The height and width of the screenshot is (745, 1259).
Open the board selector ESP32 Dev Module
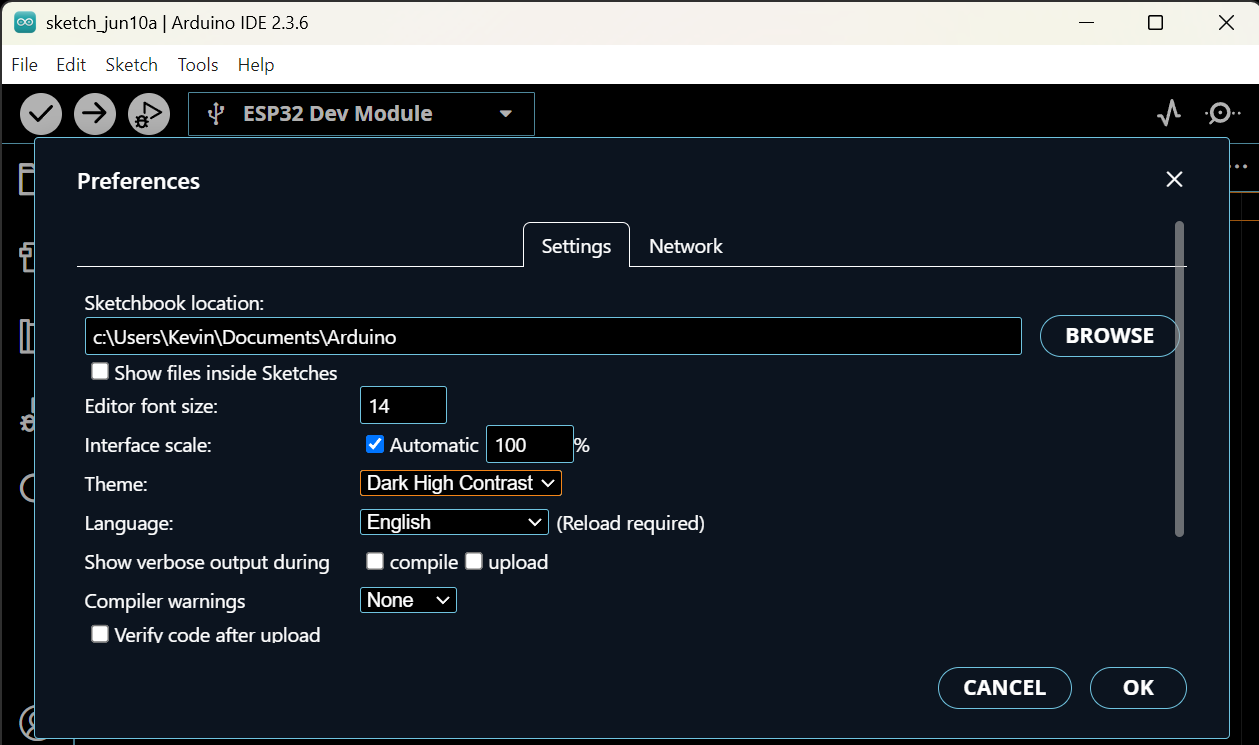click(361, 114)
